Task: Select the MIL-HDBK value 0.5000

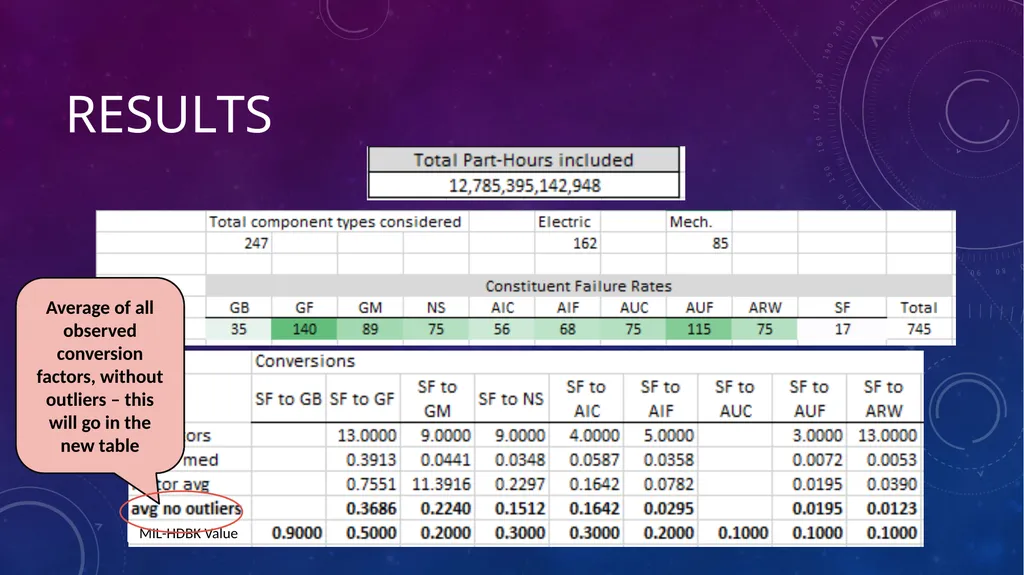Action: coord(371,533)
